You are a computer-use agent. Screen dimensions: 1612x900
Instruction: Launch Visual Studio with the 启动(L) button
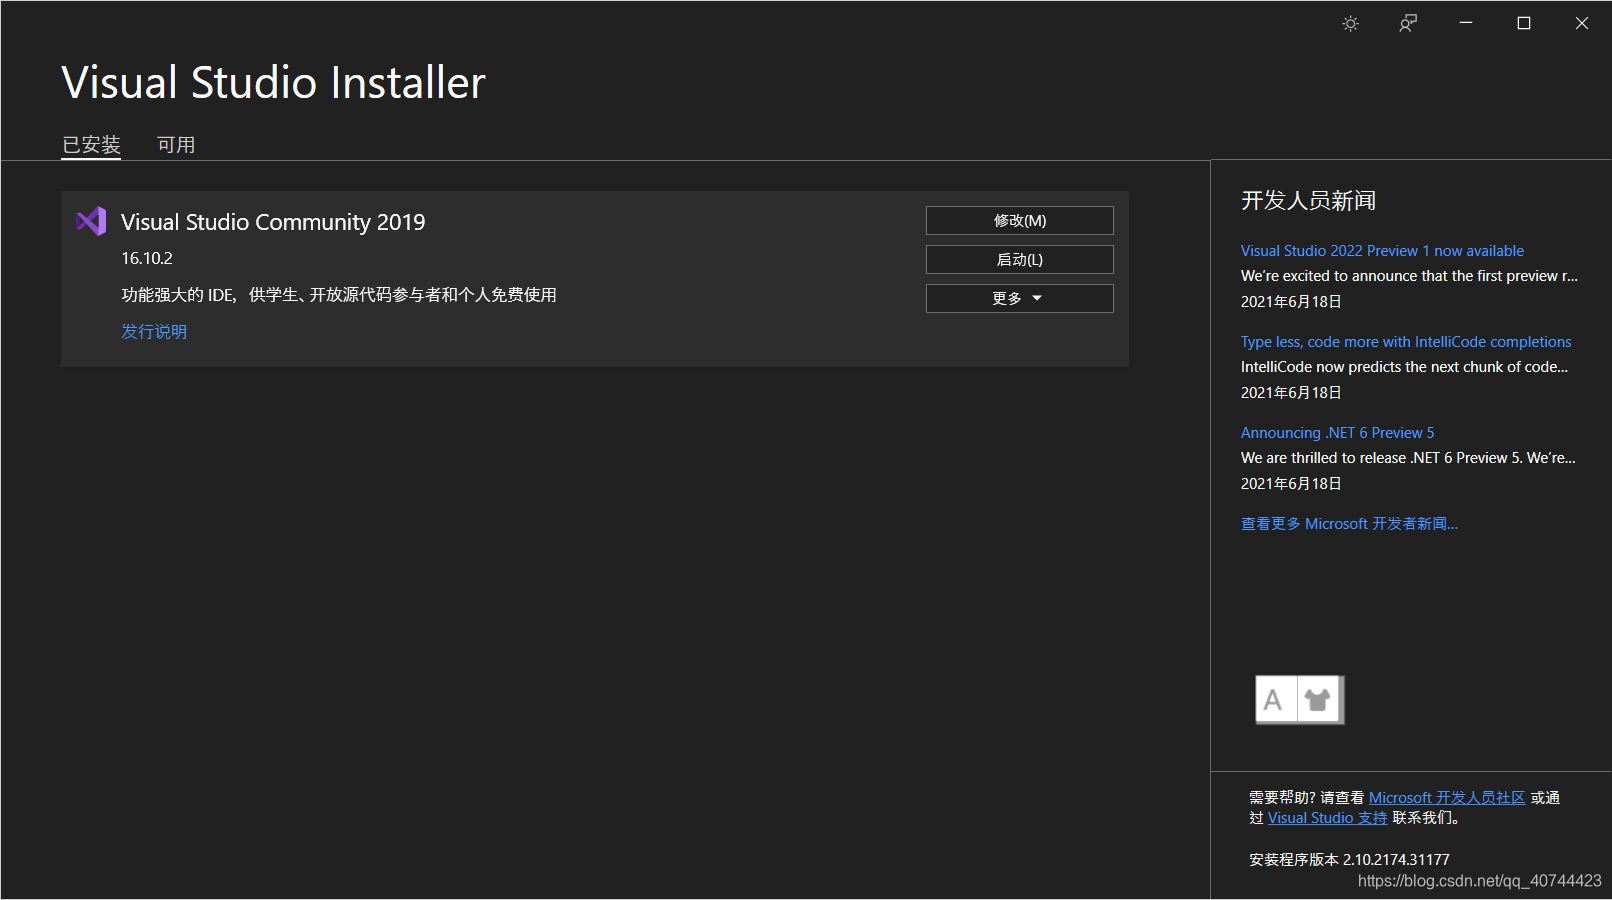pyautogui.click(x=1020, y=260)
